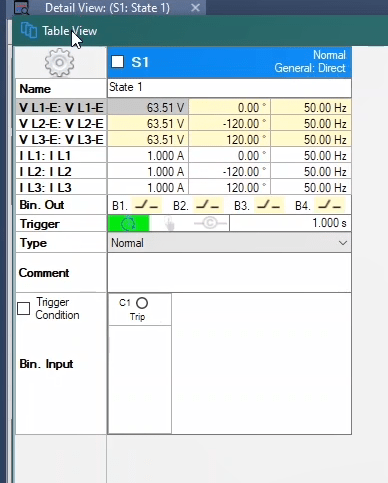Close the Detail View tab

pos(196,8)
